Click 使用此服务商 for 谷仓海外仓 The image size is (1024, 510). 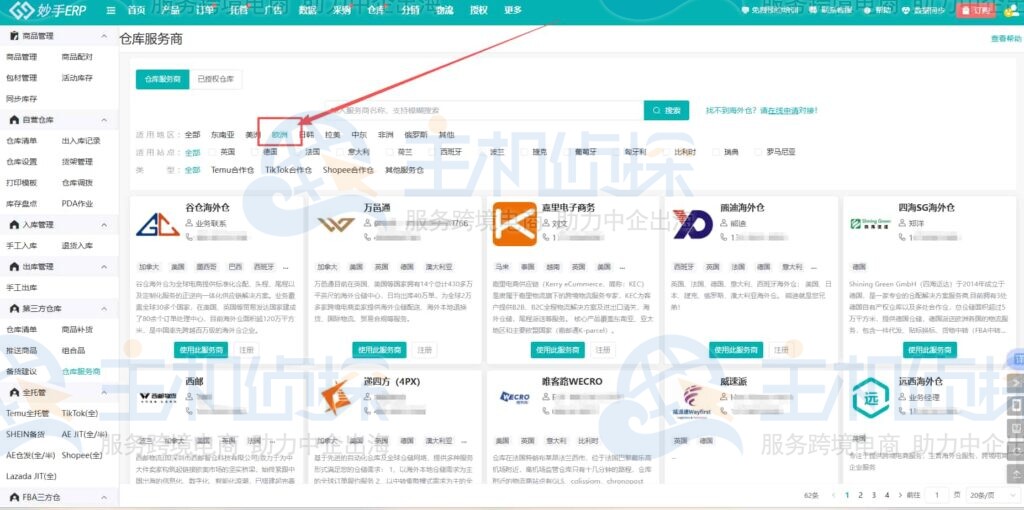[x=200, y=350]
